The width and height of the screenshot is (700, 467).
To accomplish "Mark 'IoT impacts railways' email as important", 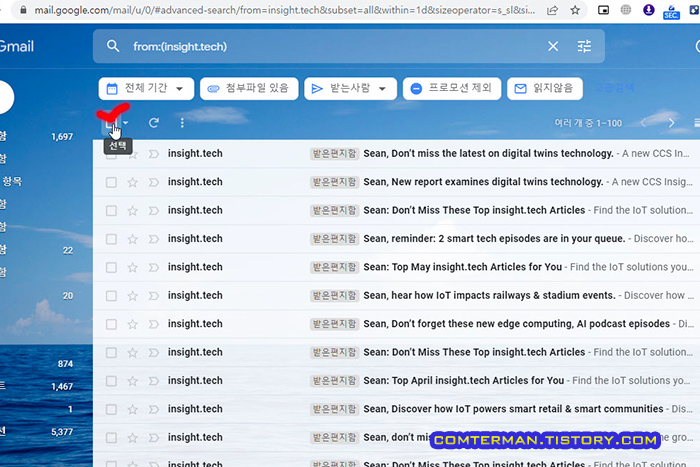I will (154, 296).
